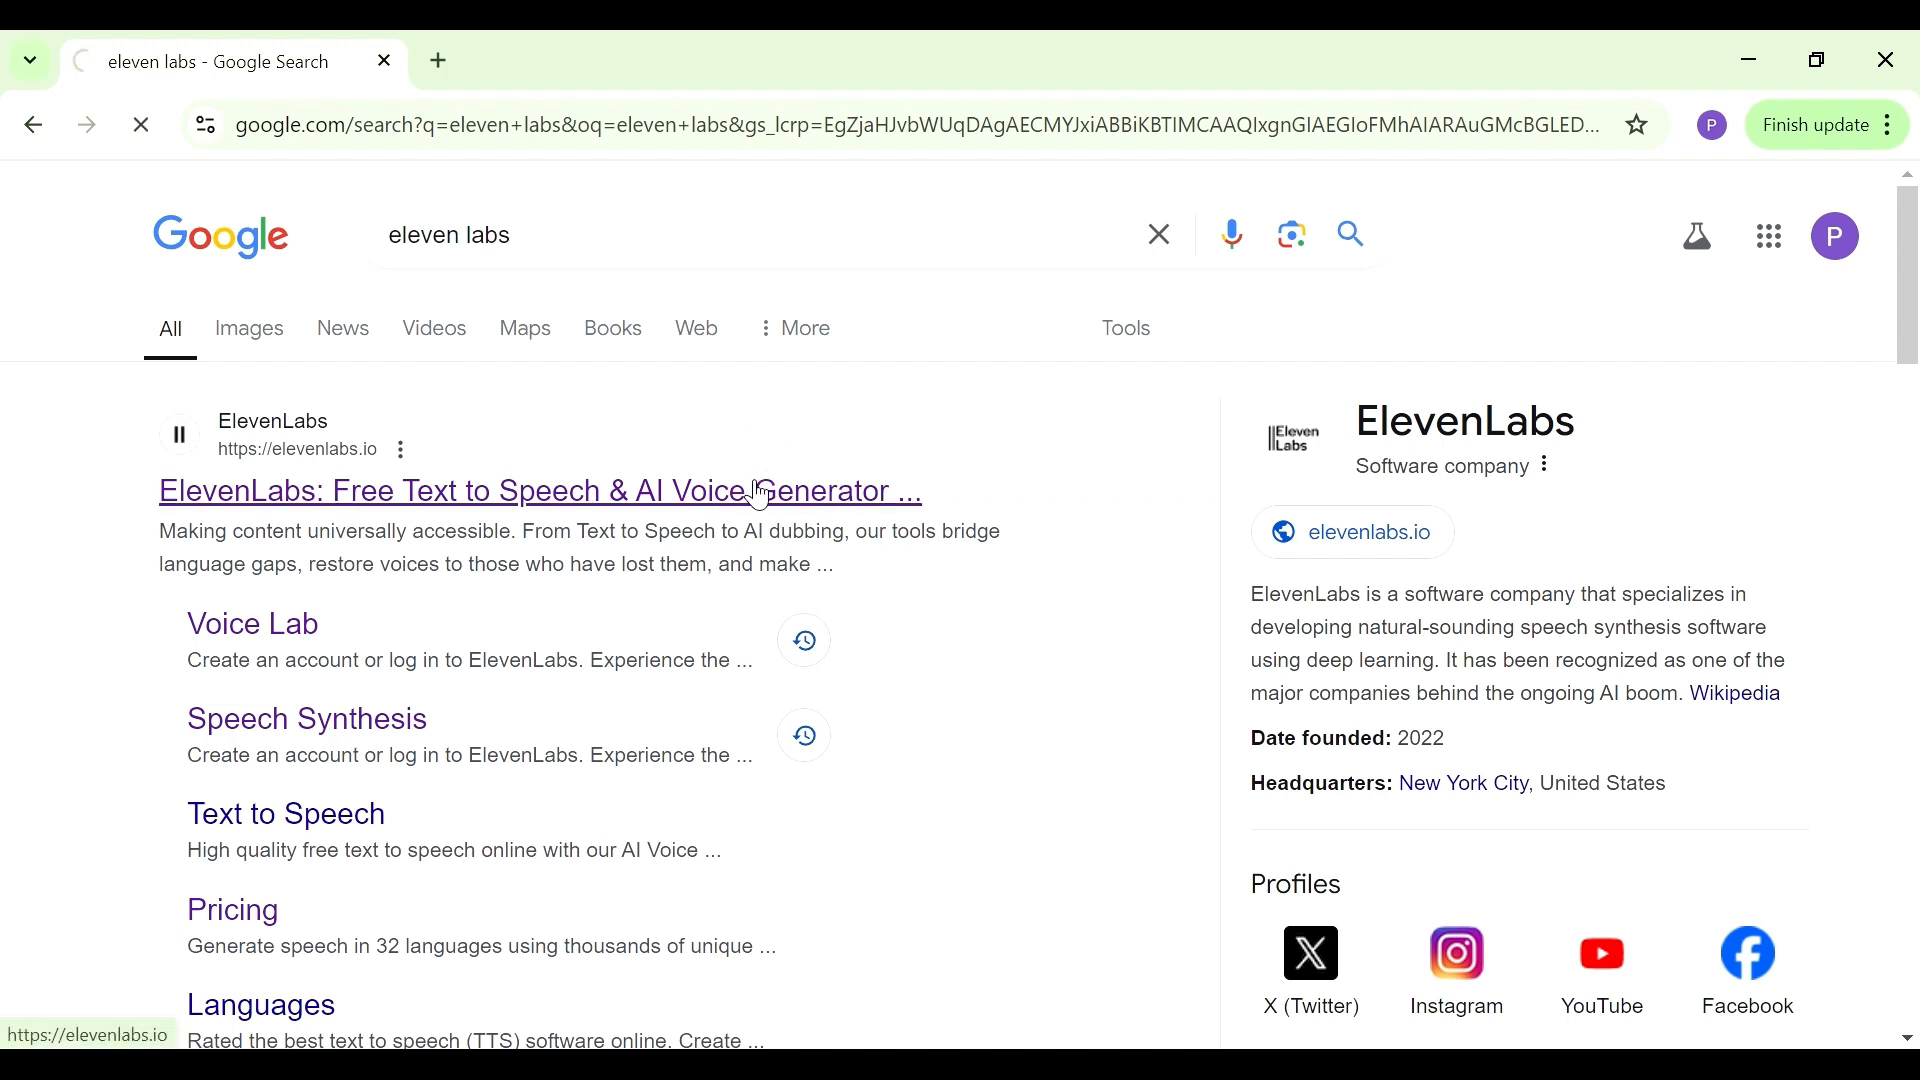The width and height of the screenshot is (1920, 1080).
Task: Restore down the browser window
Action: pyautogui.click(x=1818, y=60)
